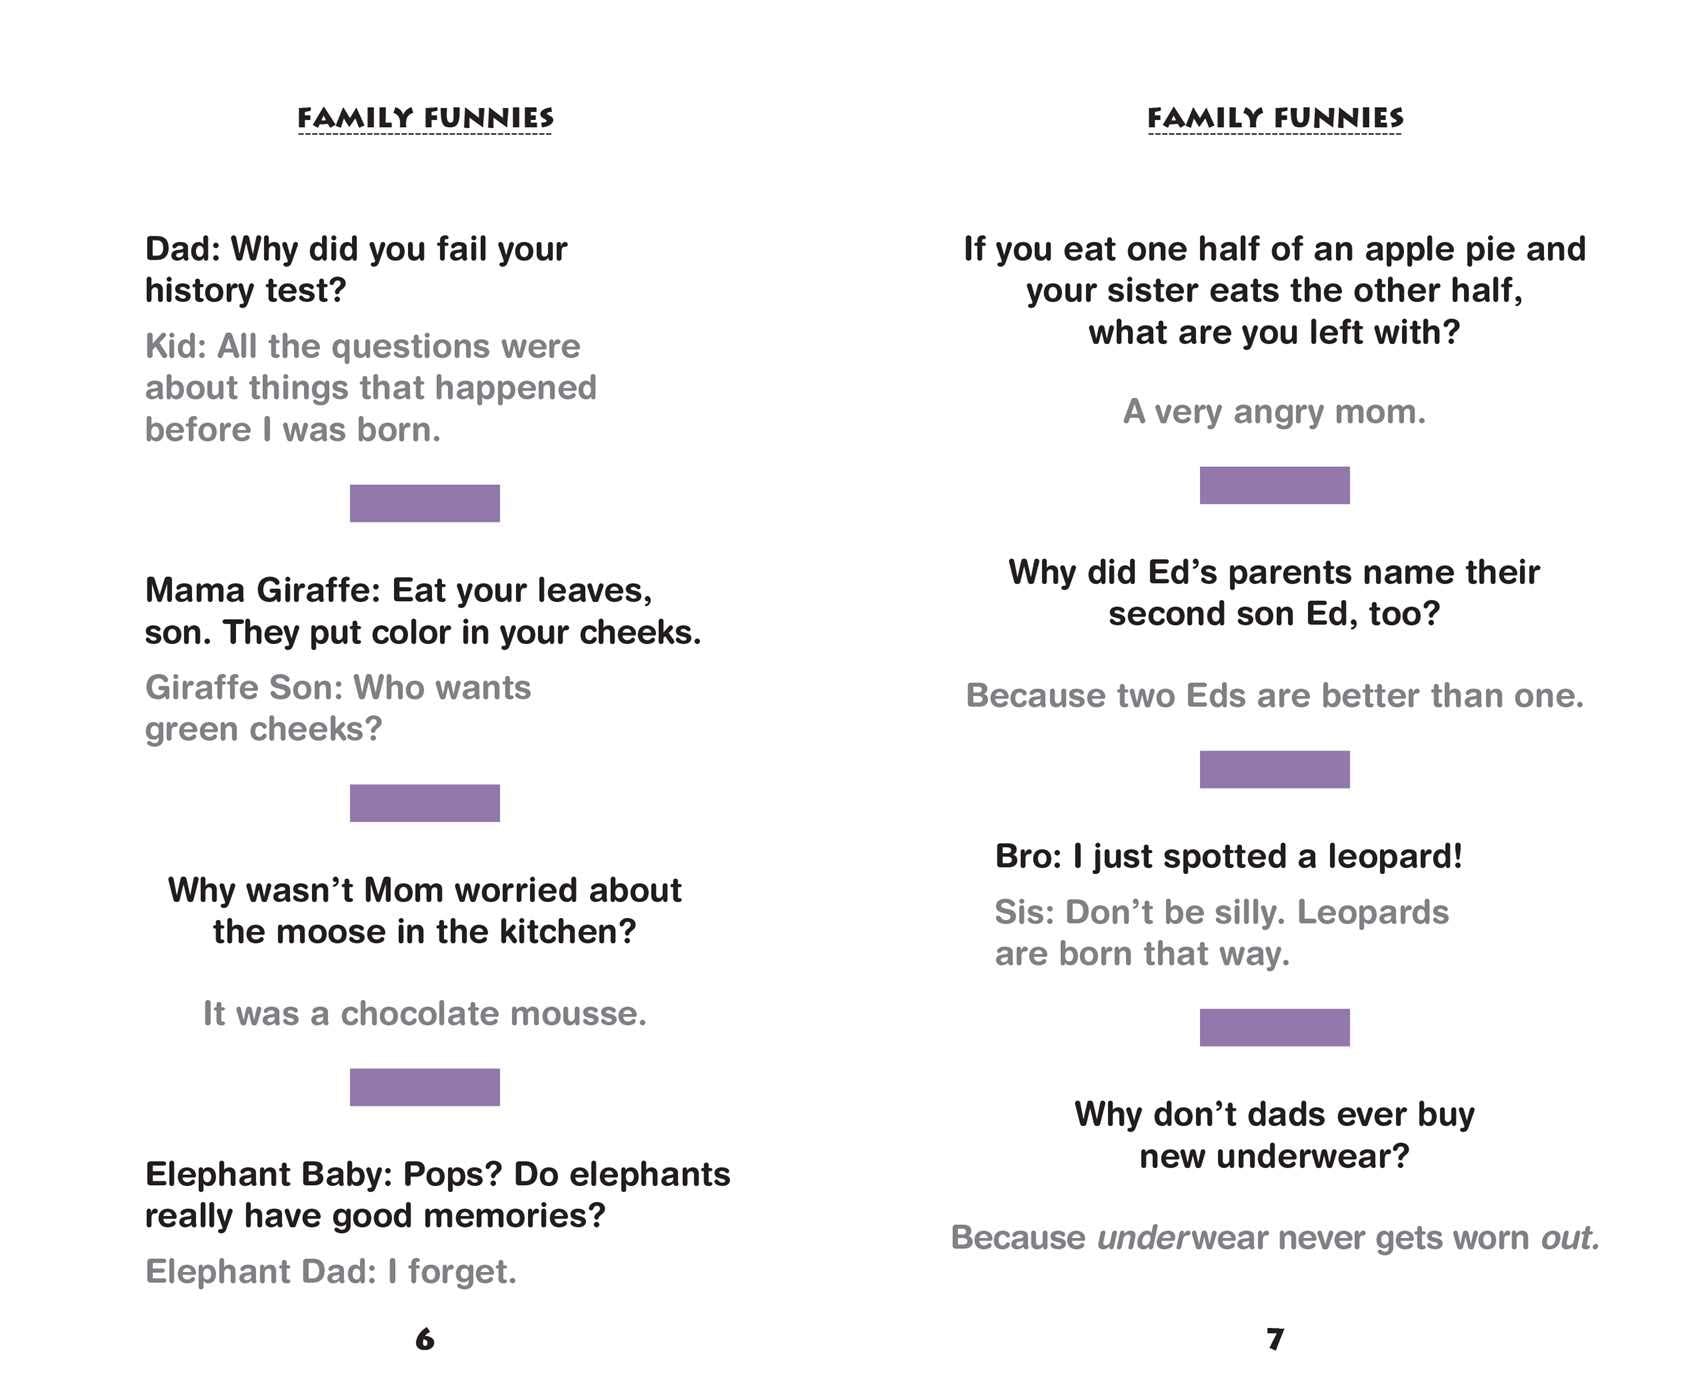Click the purple divider after the two Eds joke
This screenshot has height=1400, width=1700.
(x=1275, y=769)
